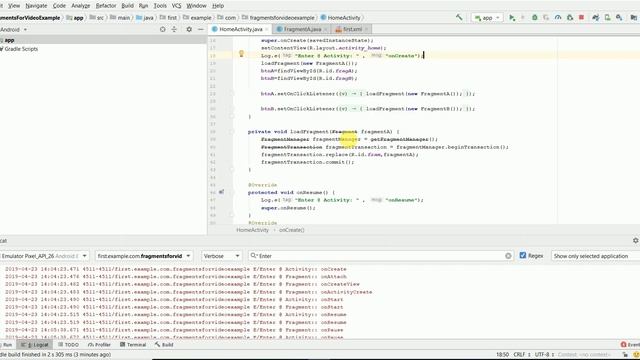Open the Tools menu
Viewport: 640px width, 360px height.
pos(160,6)
